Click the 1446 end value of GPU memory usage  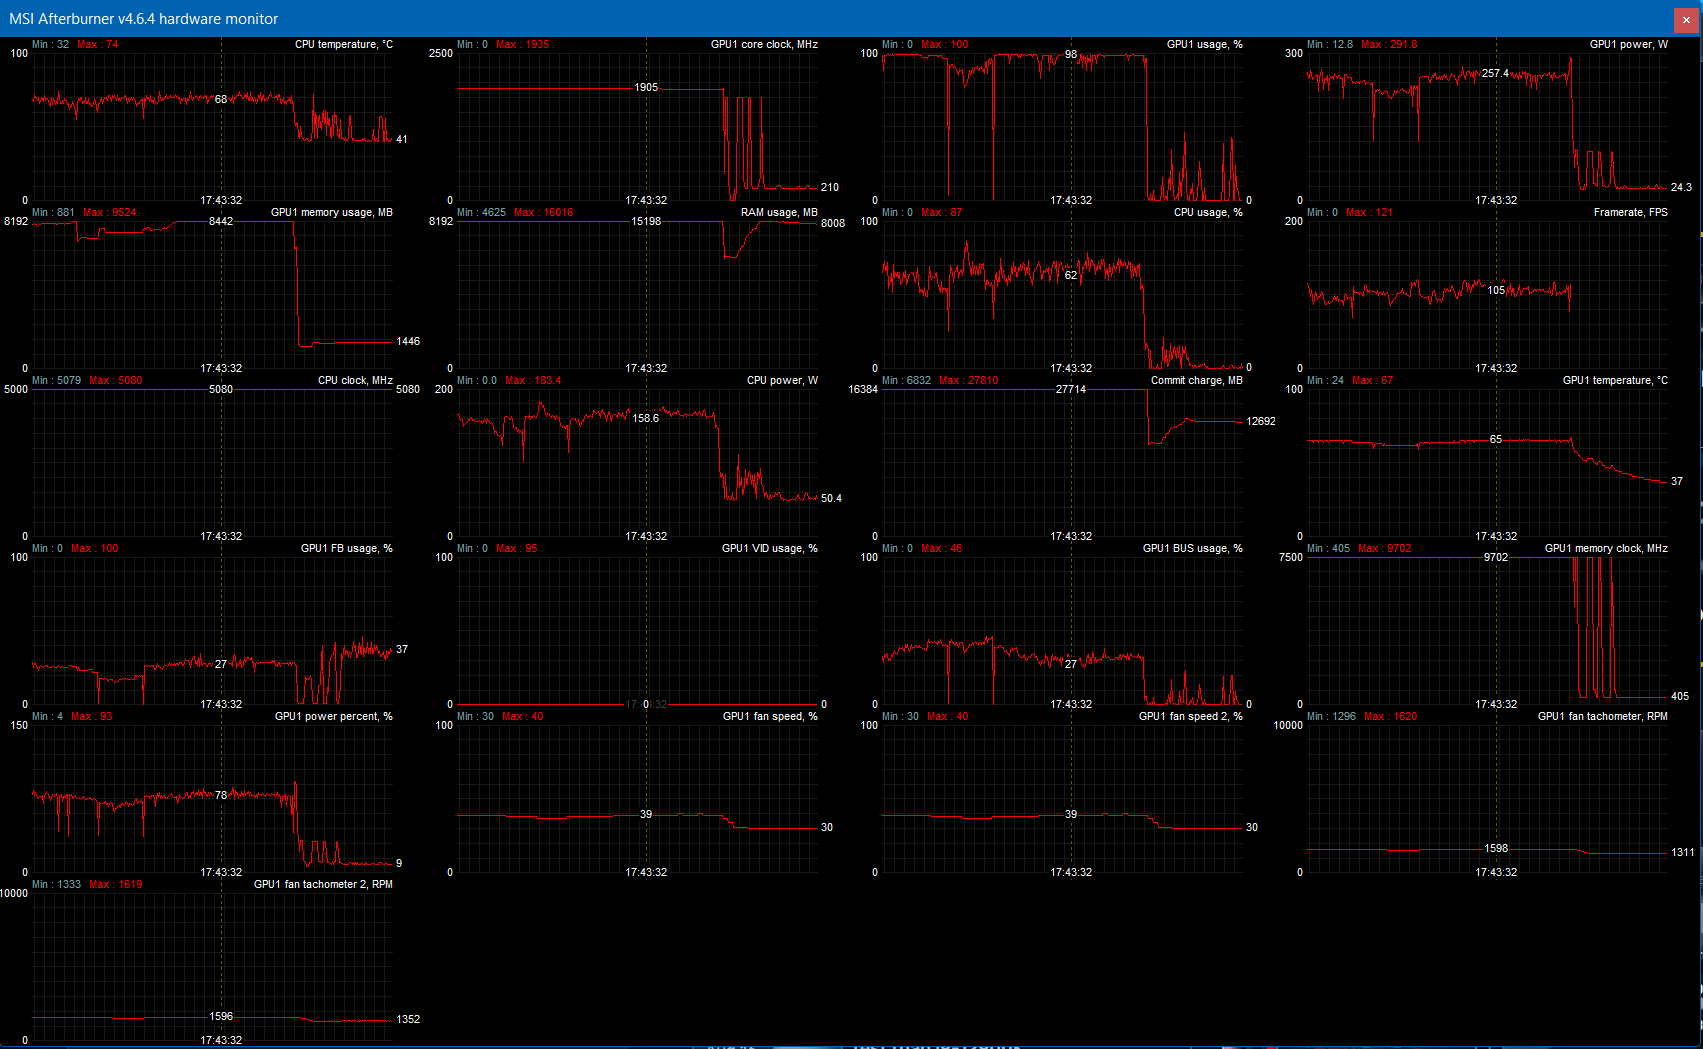pyautogui.click(x=408, y=341)
